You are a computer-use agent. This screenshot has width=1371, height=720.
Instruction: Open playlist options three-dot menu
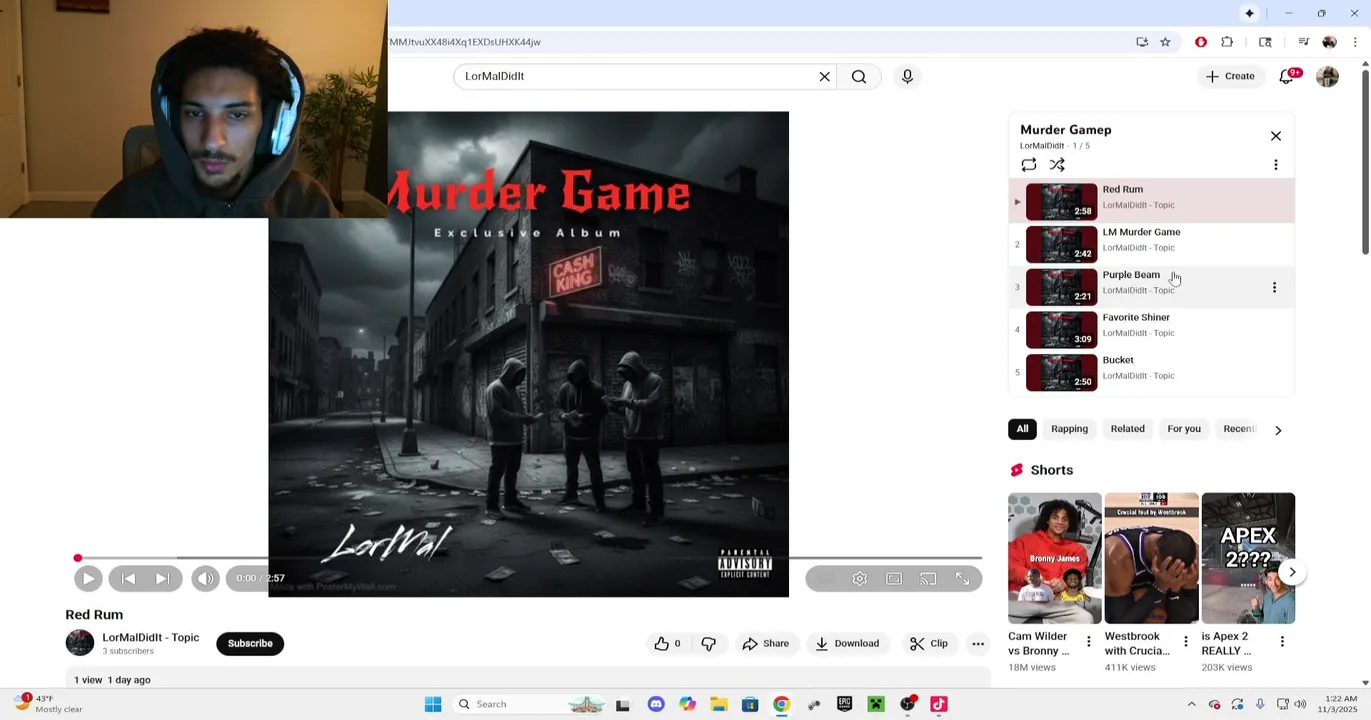pos(1275,165)
